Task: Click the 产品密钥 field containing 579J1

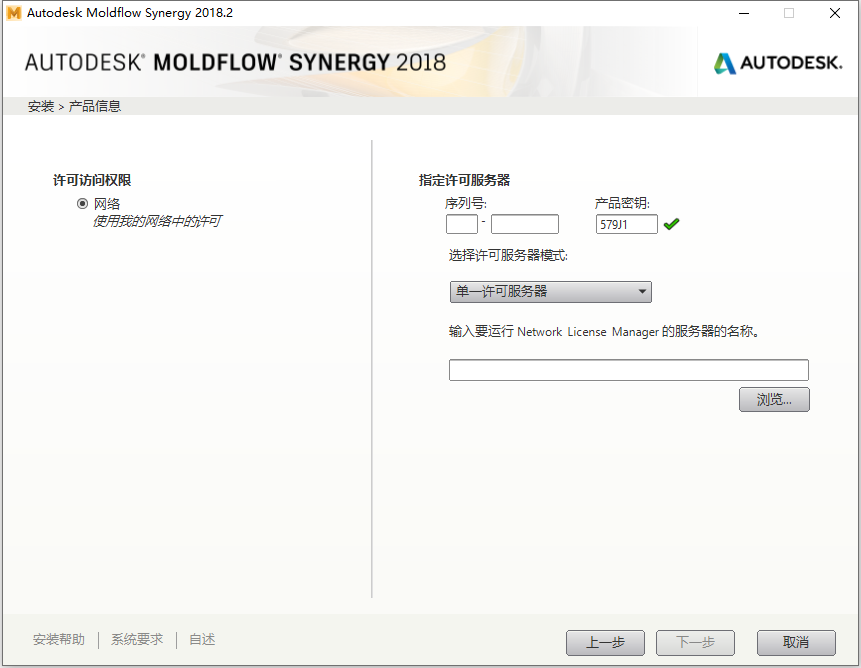Action: pyautogui.click(x=627, y=224)
